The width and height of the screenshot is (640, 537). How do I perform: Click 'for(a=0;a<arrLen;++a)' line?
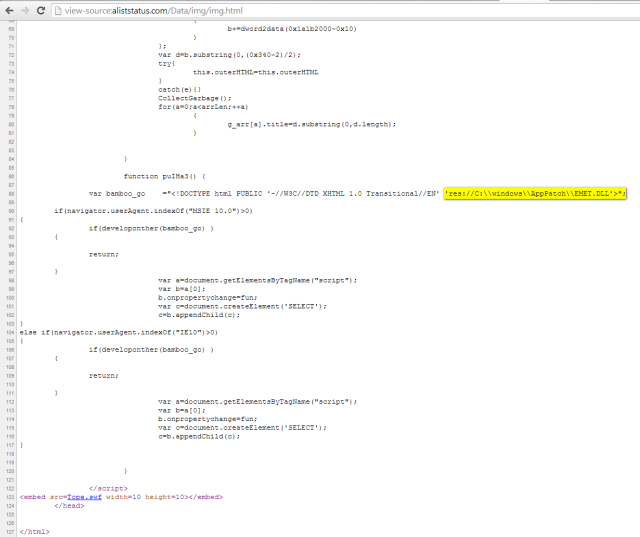tap(203, 107)
